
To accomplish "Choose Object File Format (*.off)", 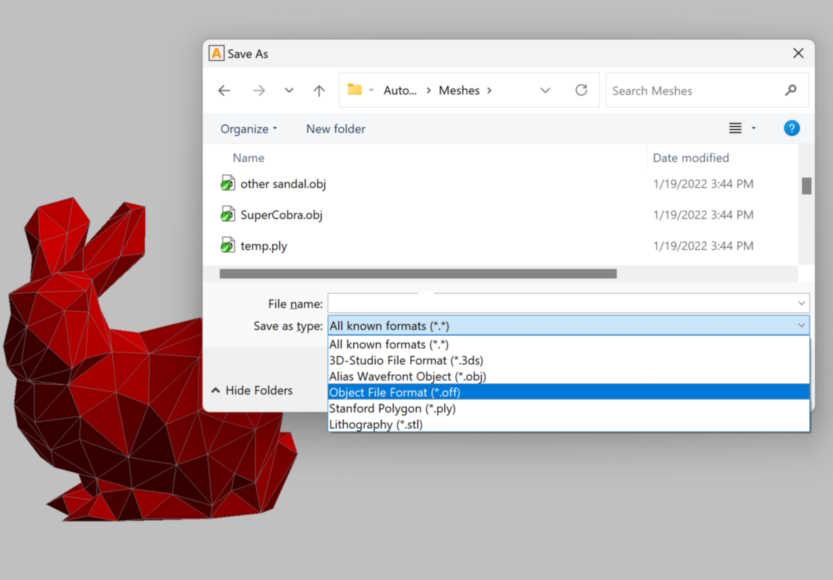I will click(569, 392).
